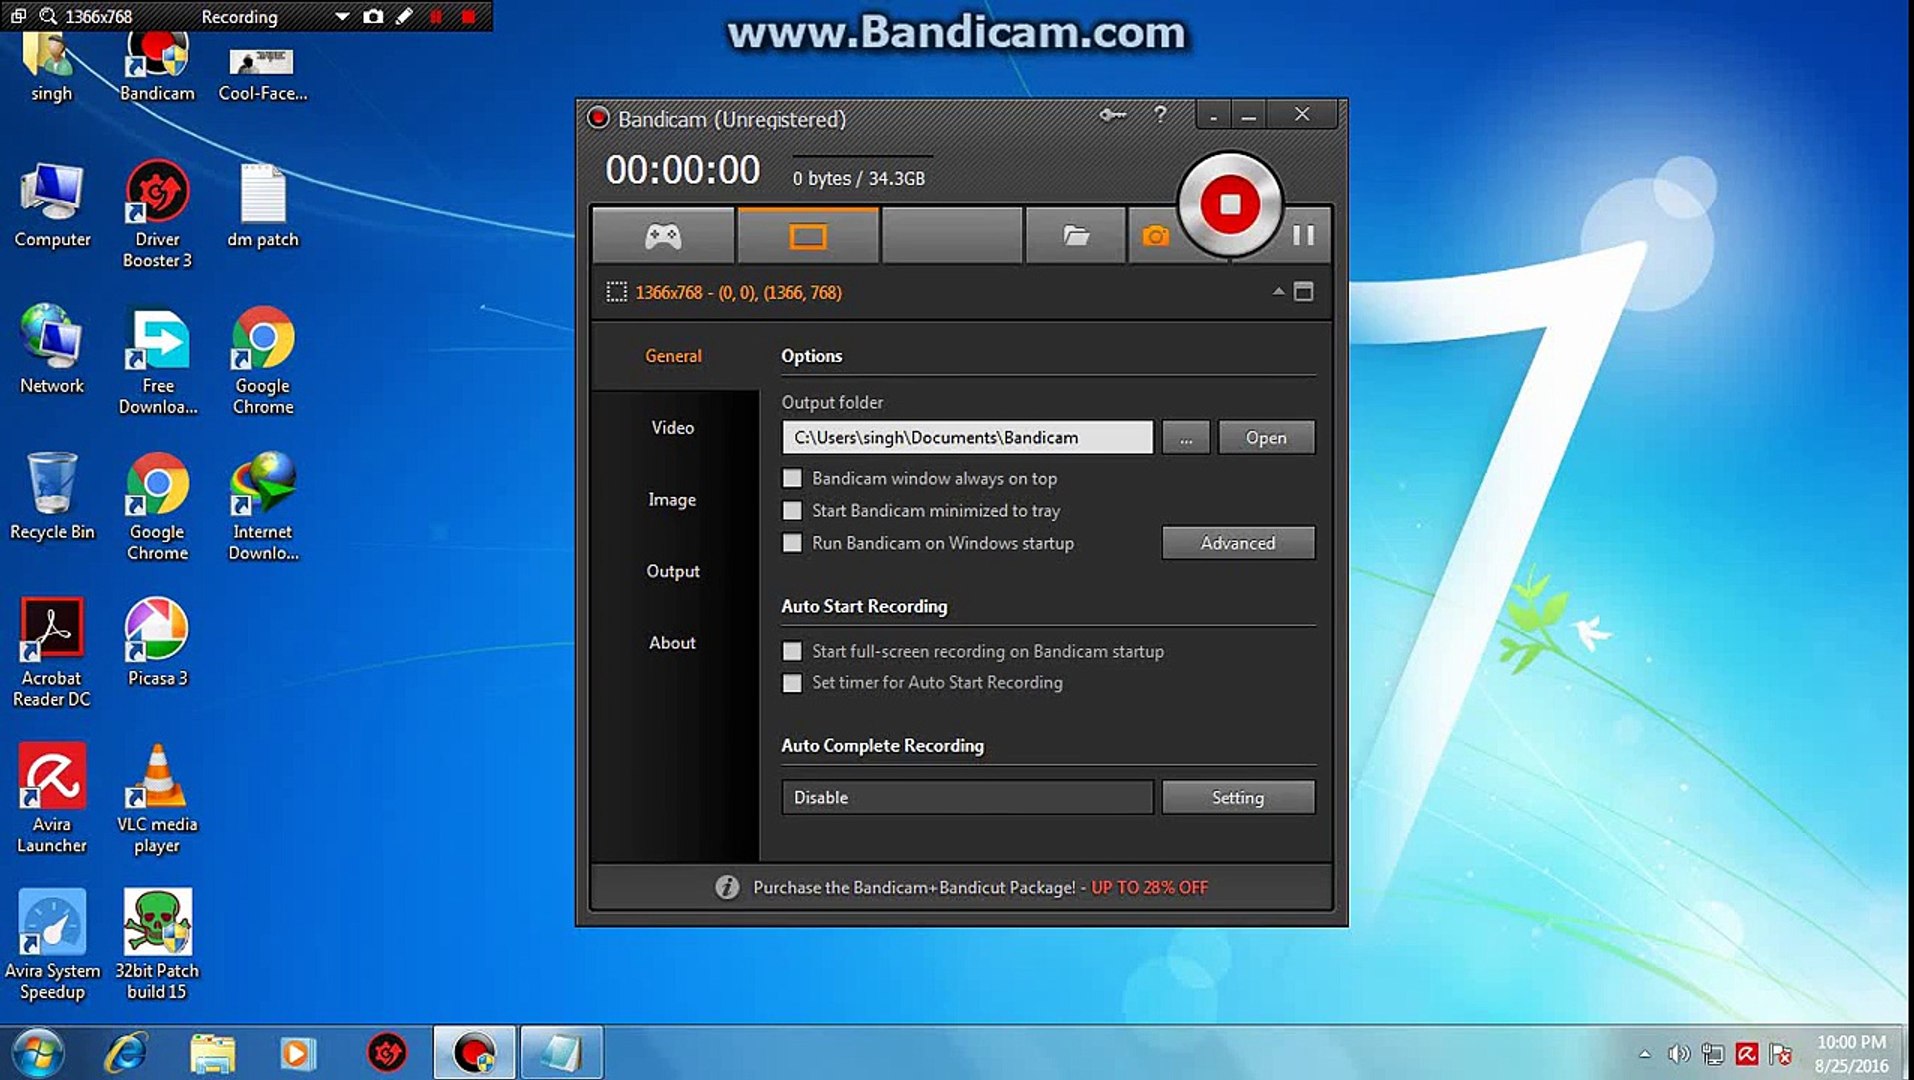The image size is (1914, 1080).
Task: Open the Output settings tab
Action: point(673,571)
